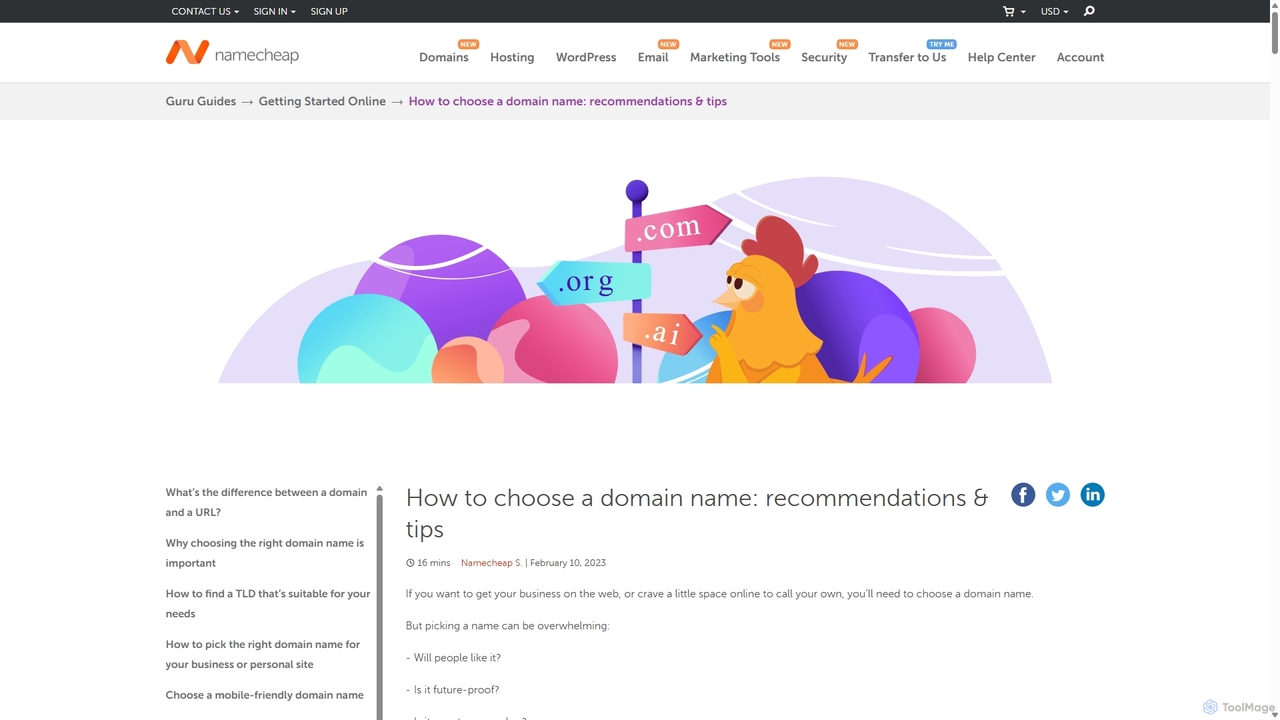Click the Namecheap logo
This screenshot has height=720, width=1280.
[x=232, y=53]
